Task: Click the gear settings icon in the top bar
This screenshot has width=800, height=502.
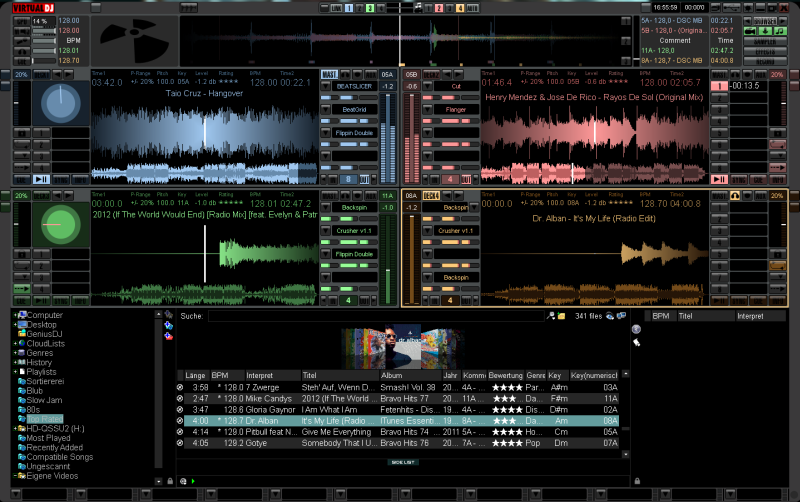Action: (x=748, y=8)
